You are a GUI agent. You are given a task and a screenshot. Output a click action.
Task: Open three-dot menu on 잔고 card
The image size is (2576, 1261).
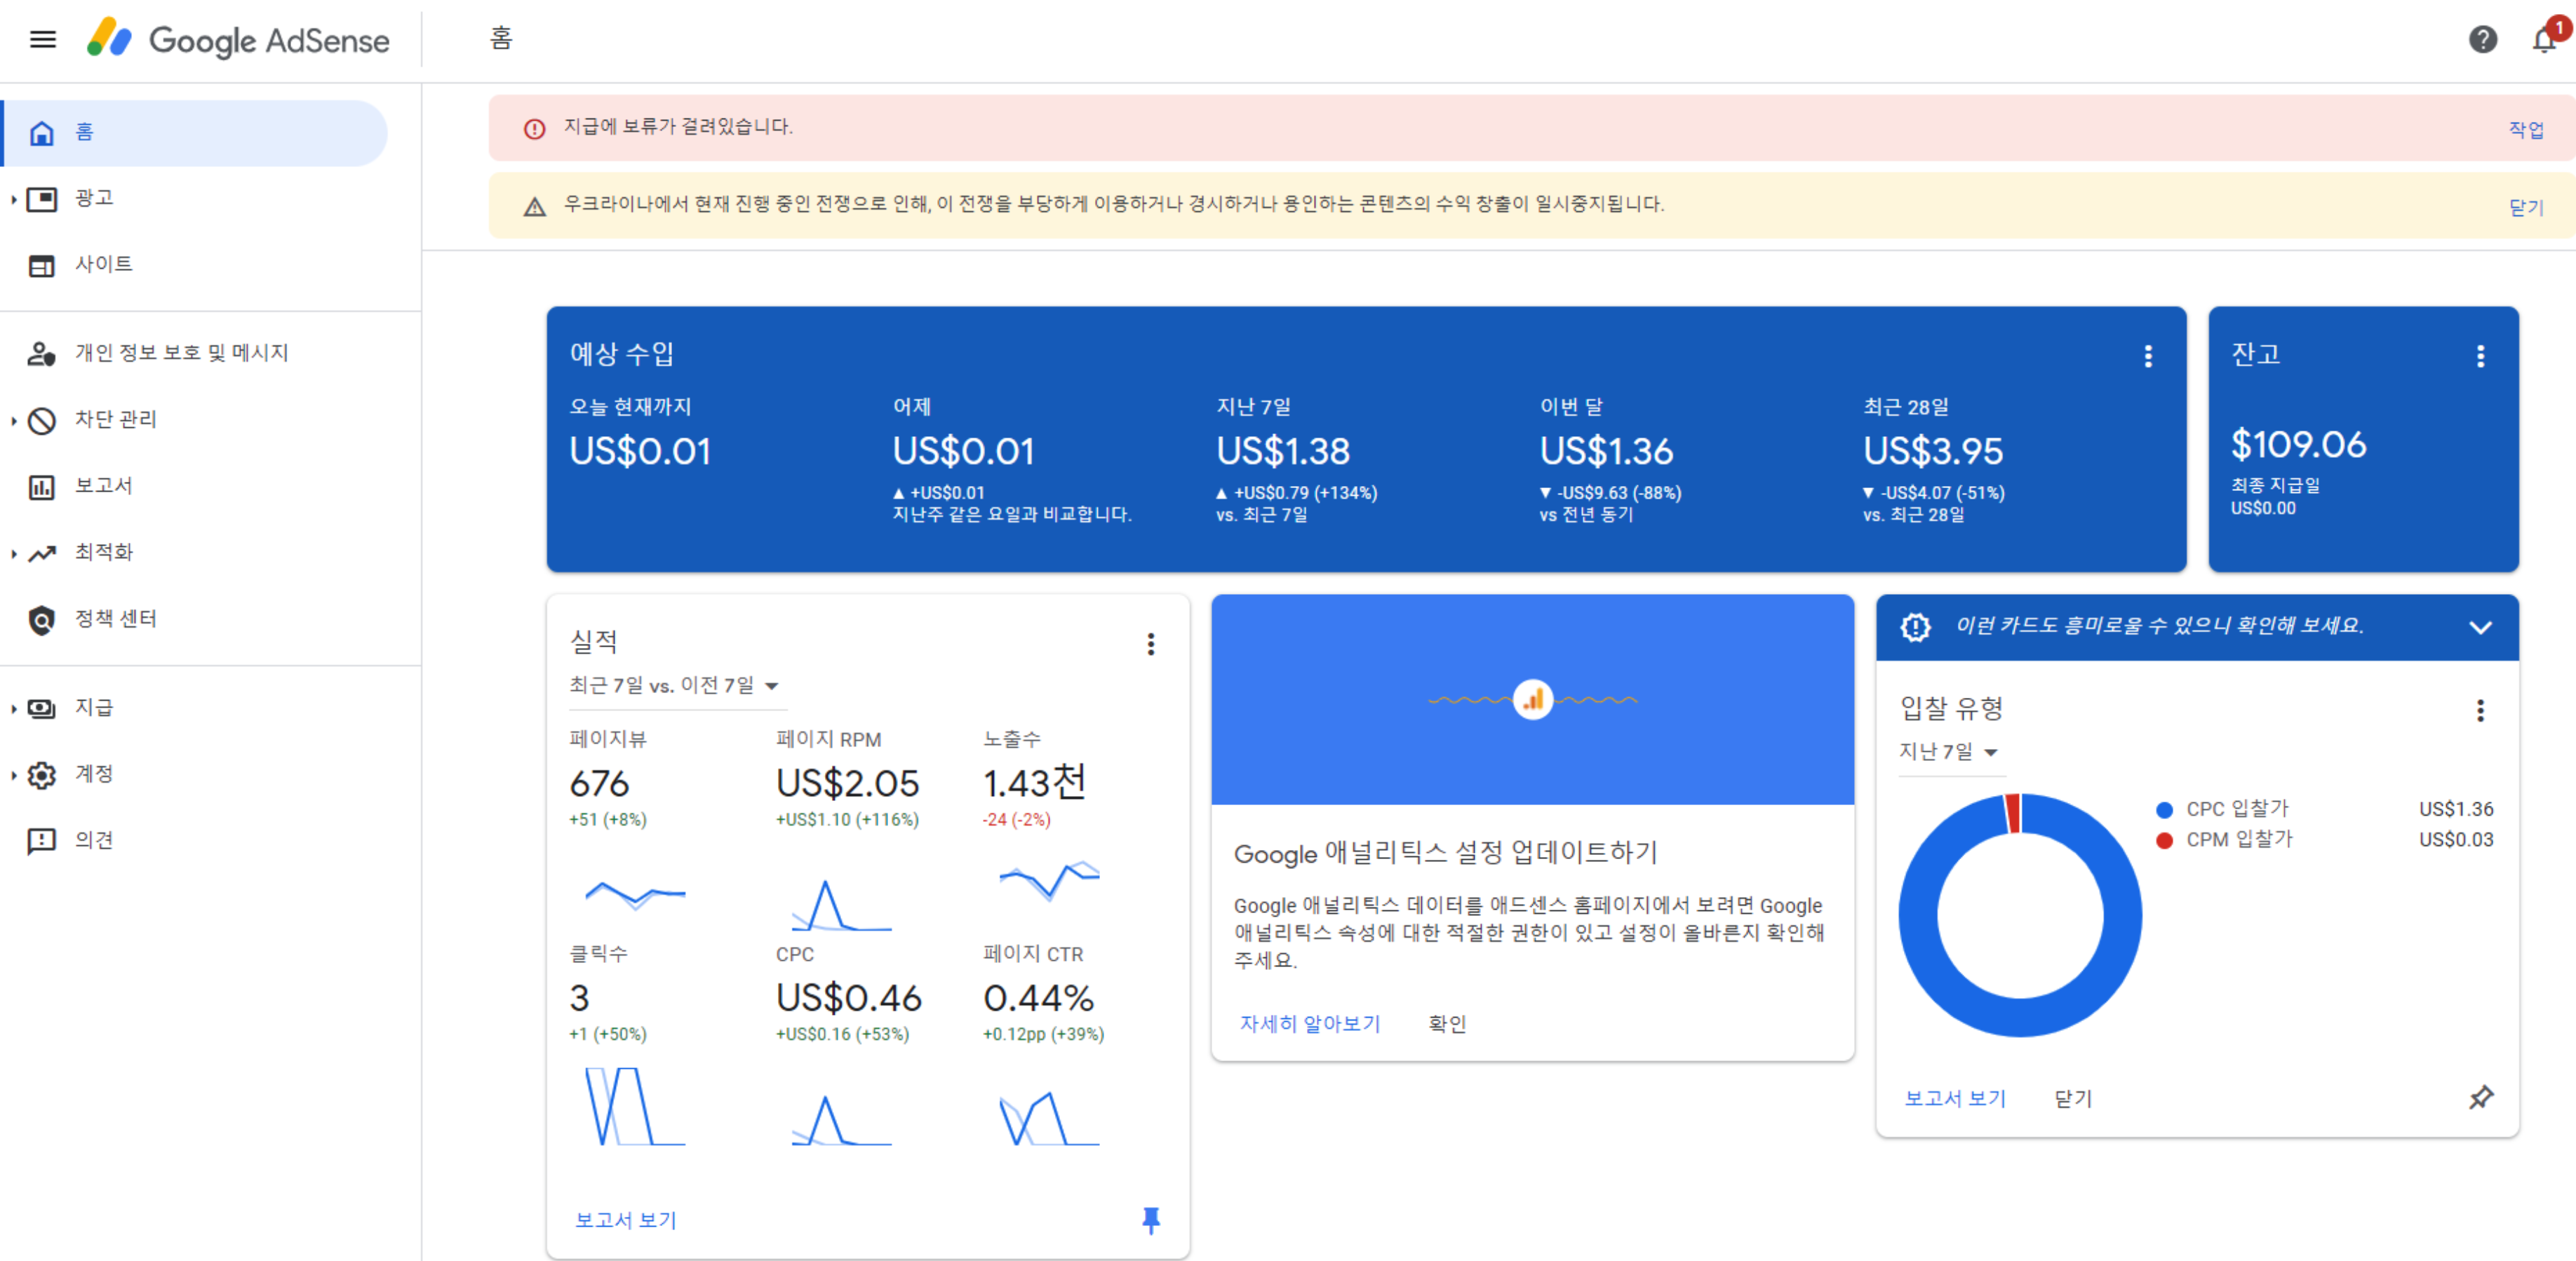2480,356
